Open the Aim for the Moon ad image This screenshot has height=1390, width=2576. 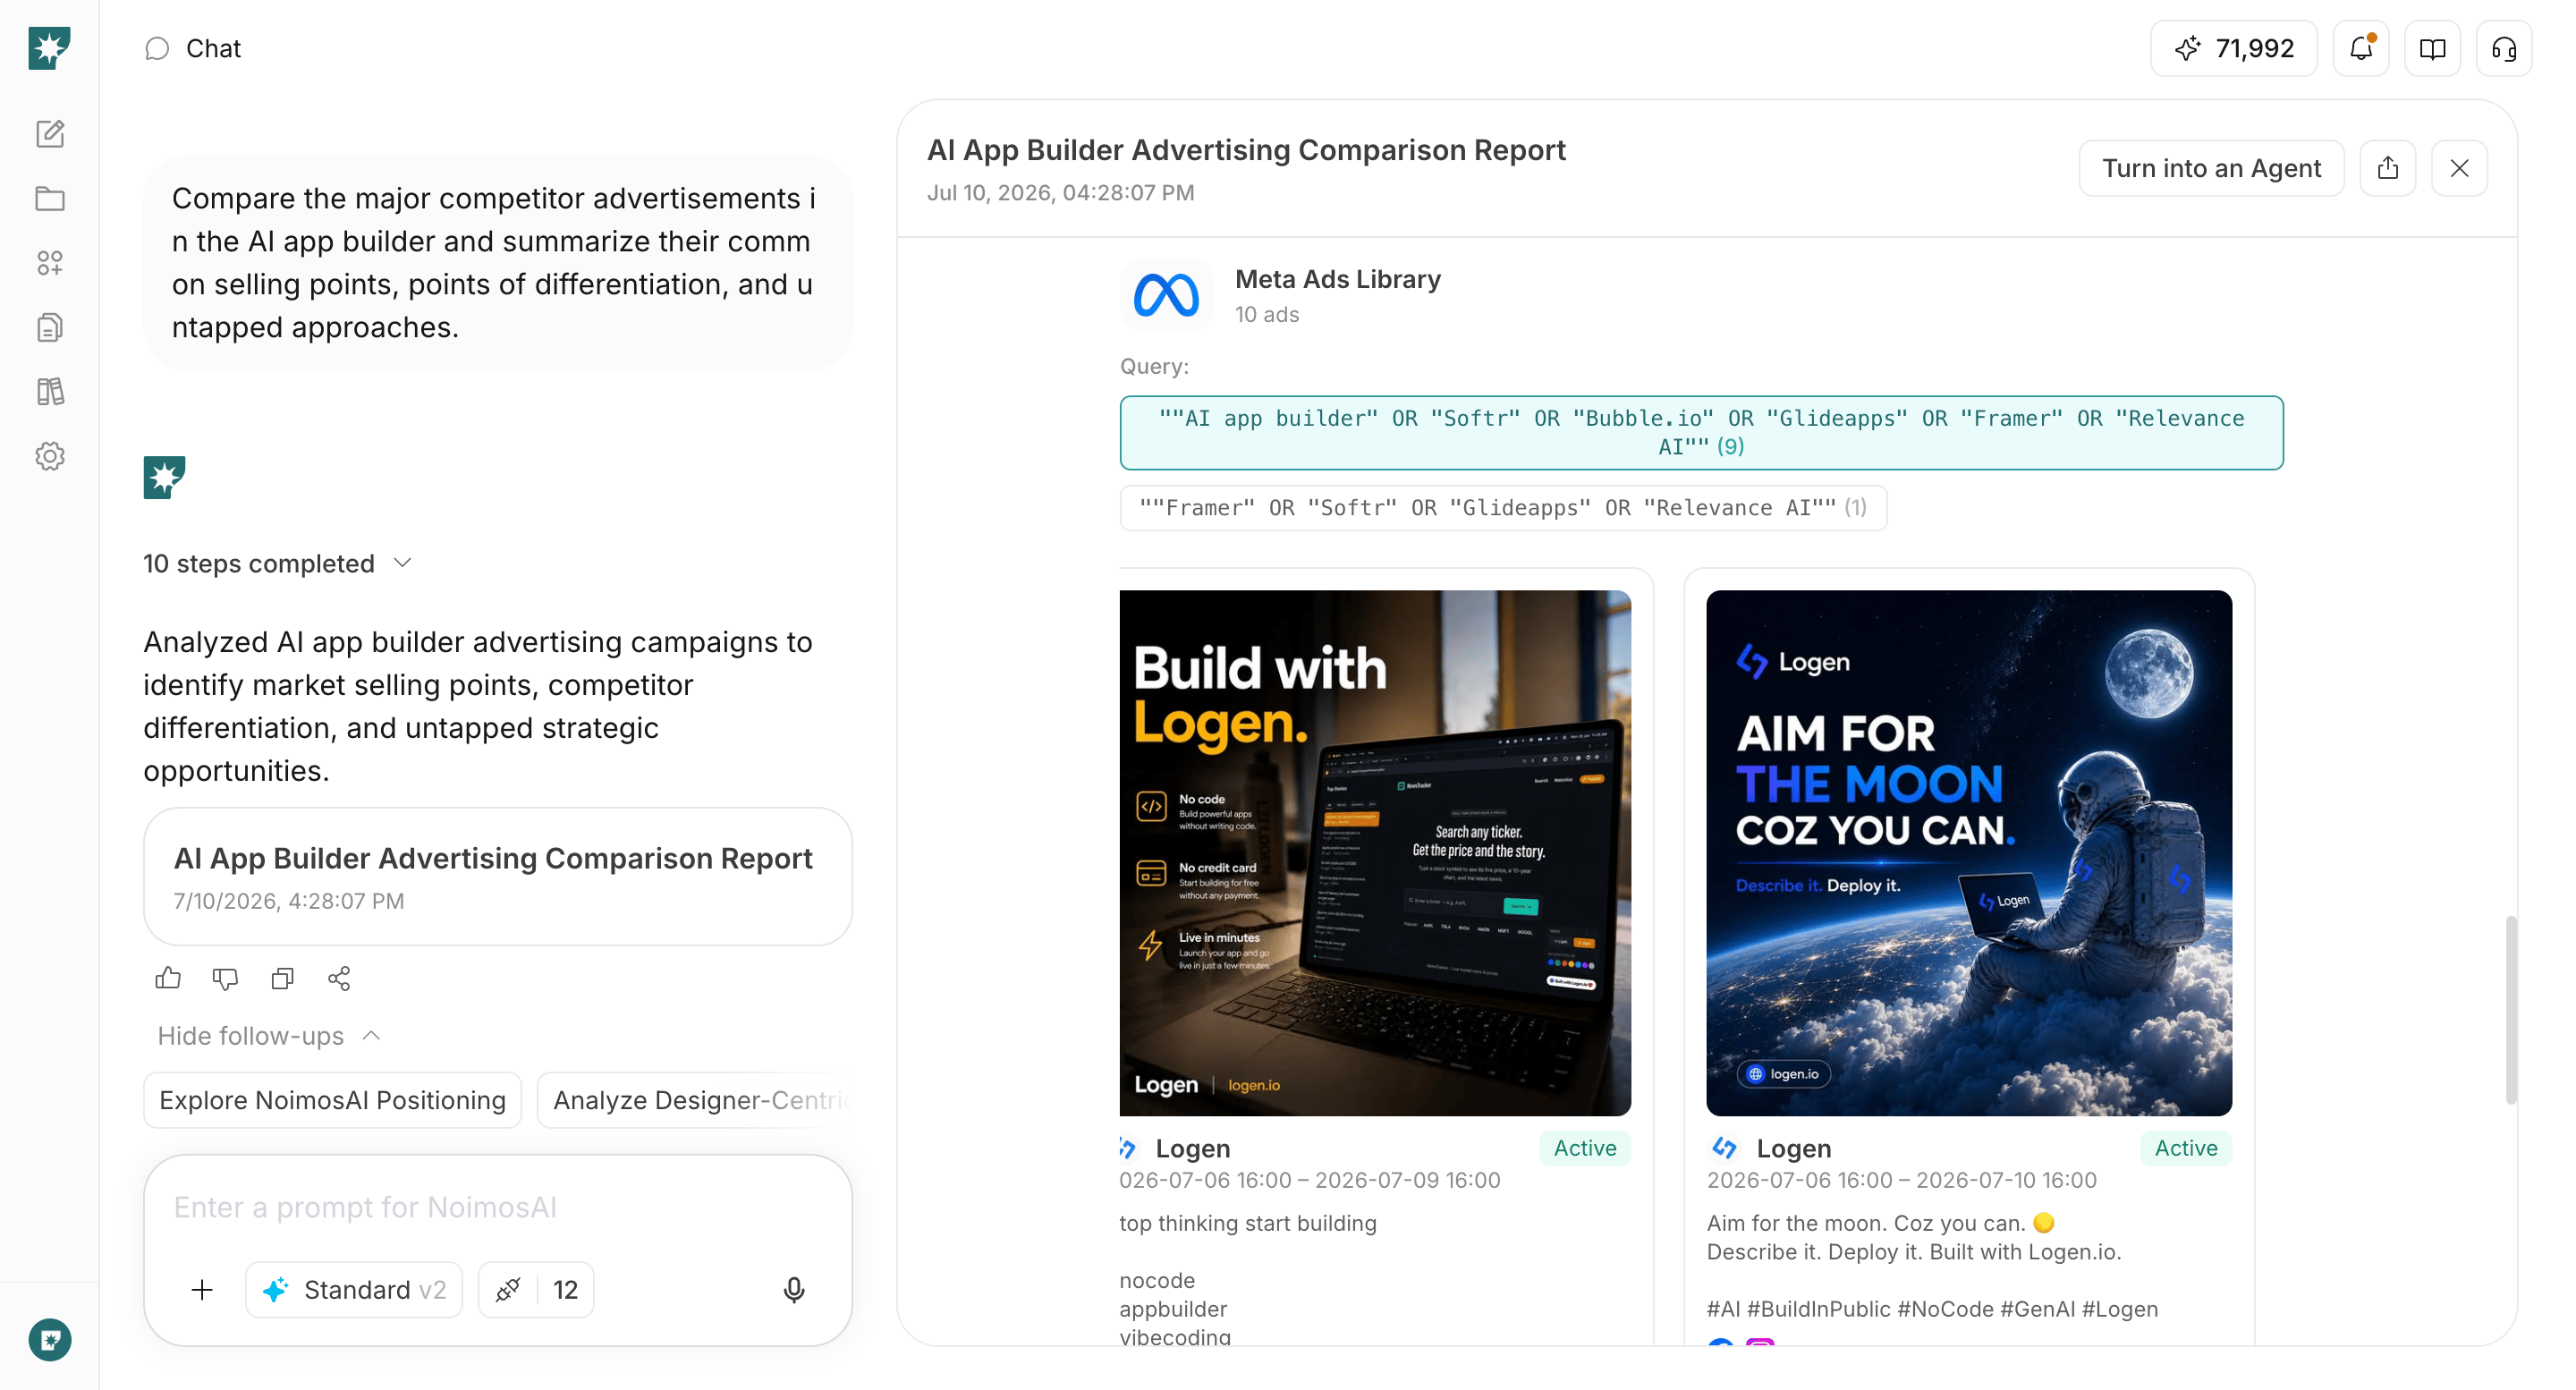point(1969,853)
